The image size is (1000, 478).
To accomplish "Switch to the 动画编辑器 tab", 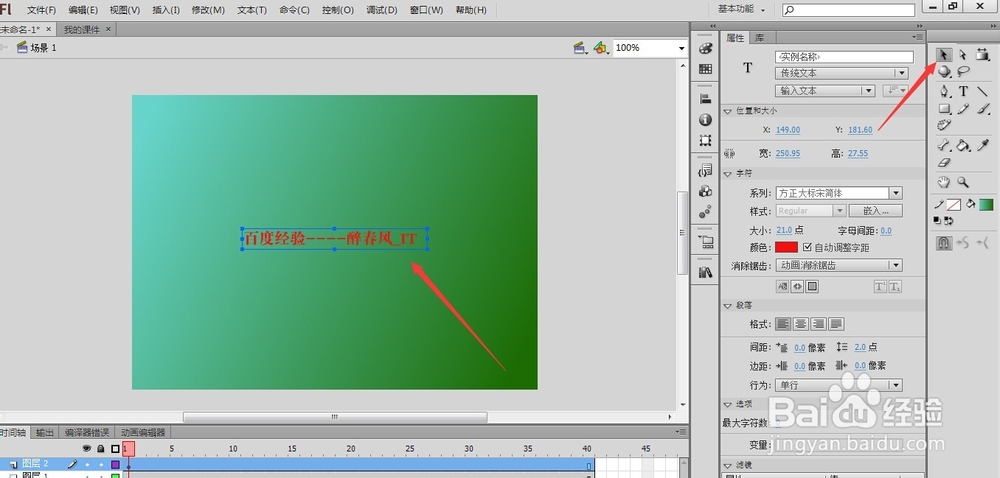I will point(143,432).
